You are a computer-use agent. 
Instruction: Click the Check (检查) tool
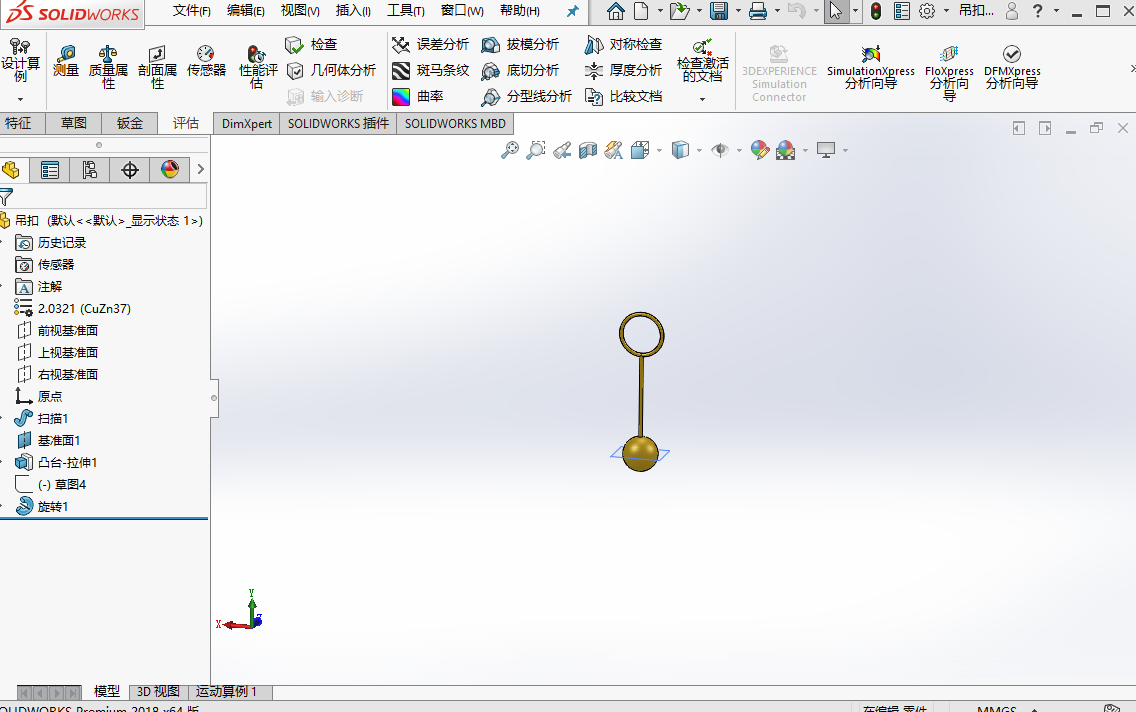coord(312,45)
